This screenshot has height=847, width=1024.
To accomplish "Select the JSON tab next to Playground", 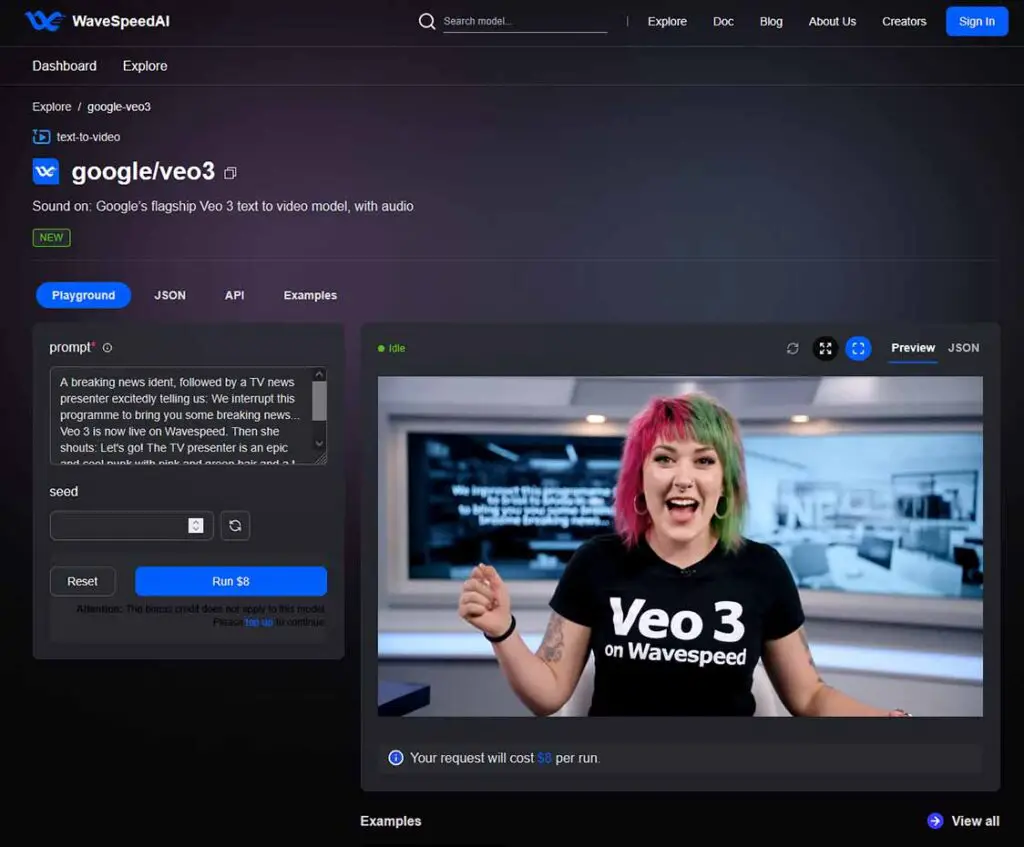I will coord(170,295).
